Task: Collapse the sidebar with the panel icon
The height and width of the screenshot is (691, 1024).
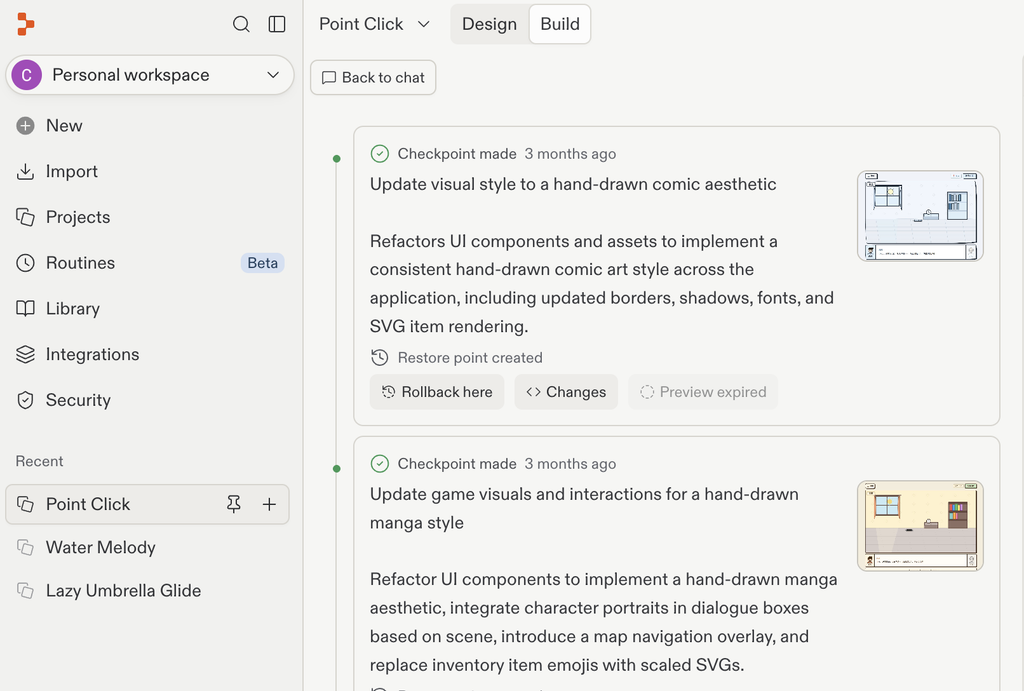Action: (277, 24)
